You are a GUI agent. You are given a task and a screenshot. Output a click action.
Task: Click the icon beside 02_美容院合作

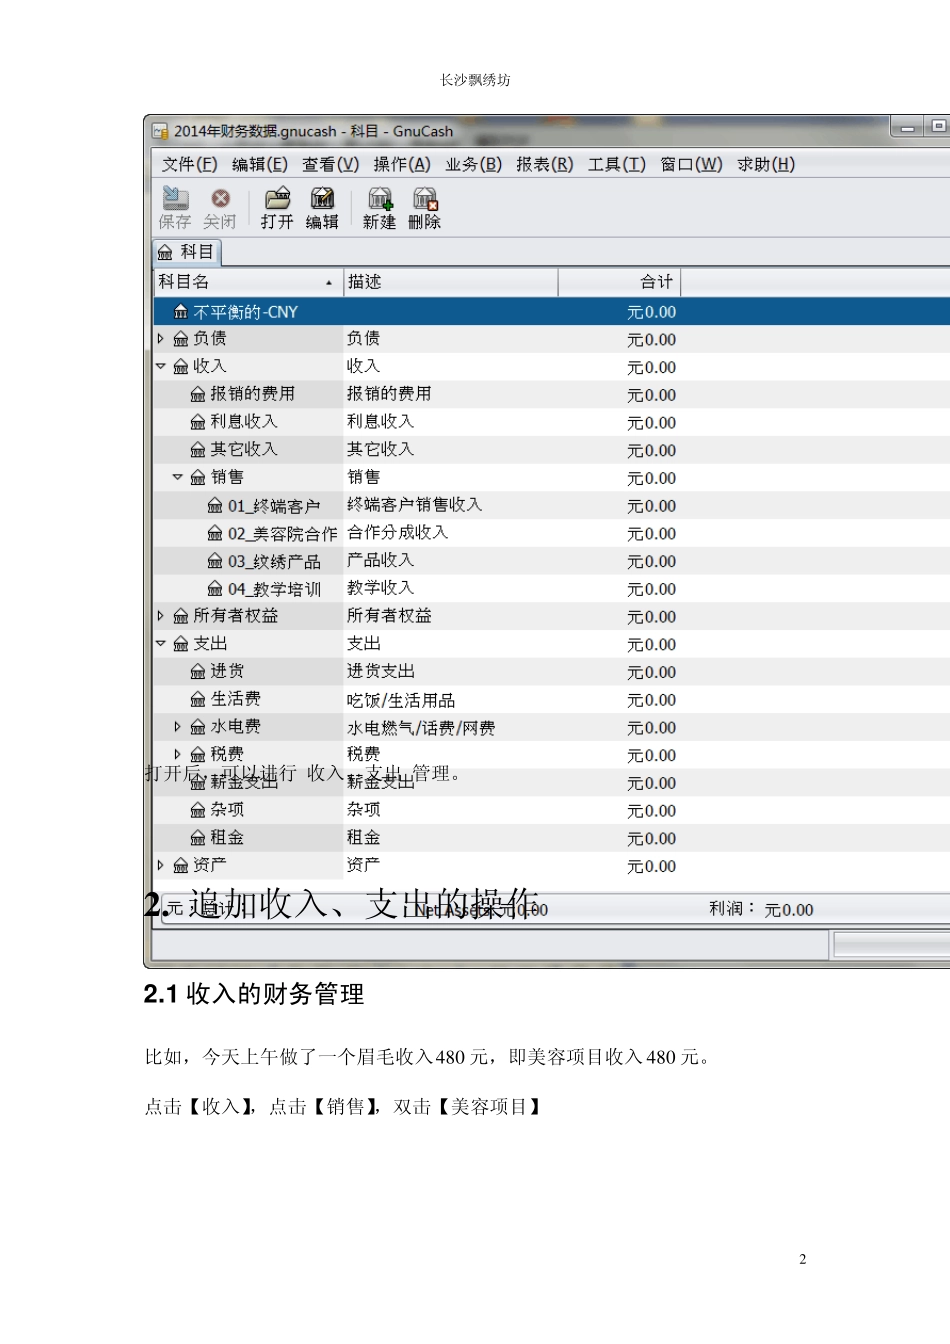(215, 534)
